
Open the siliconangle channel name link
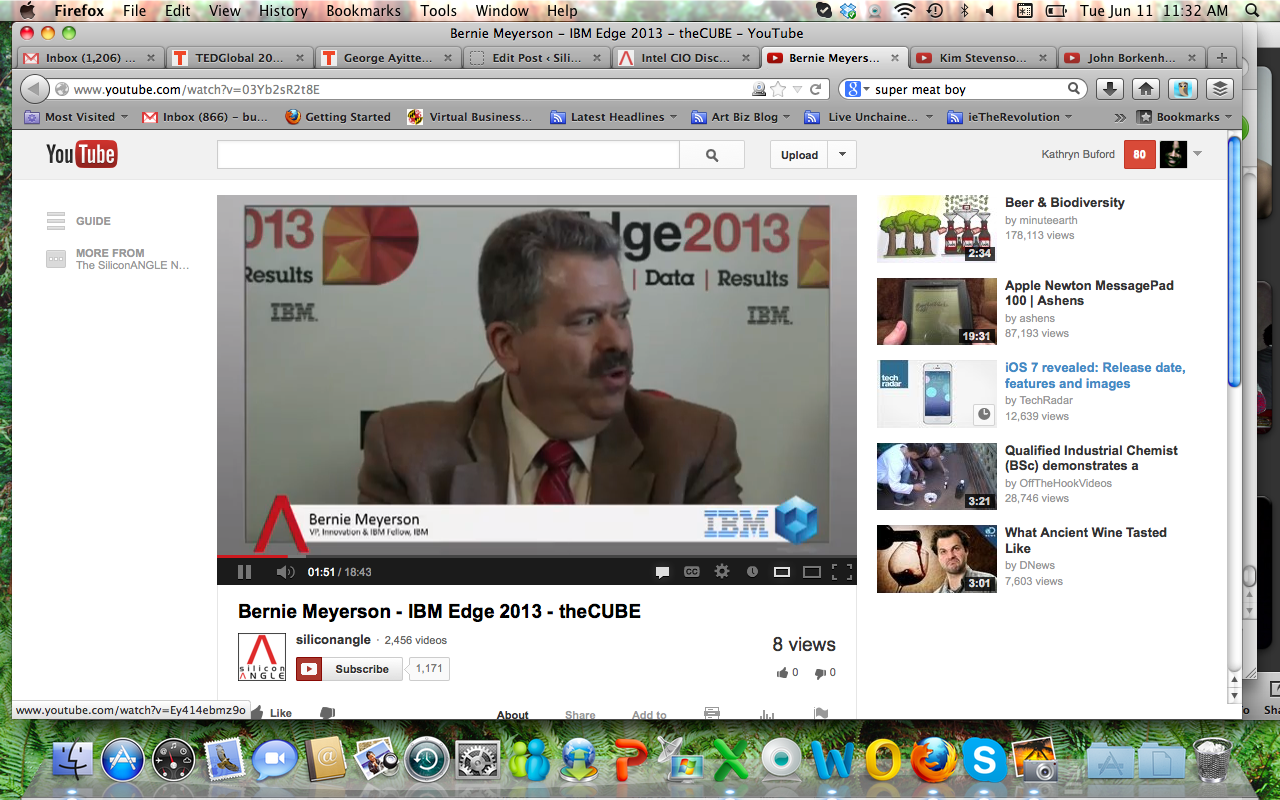pos(333,640)
